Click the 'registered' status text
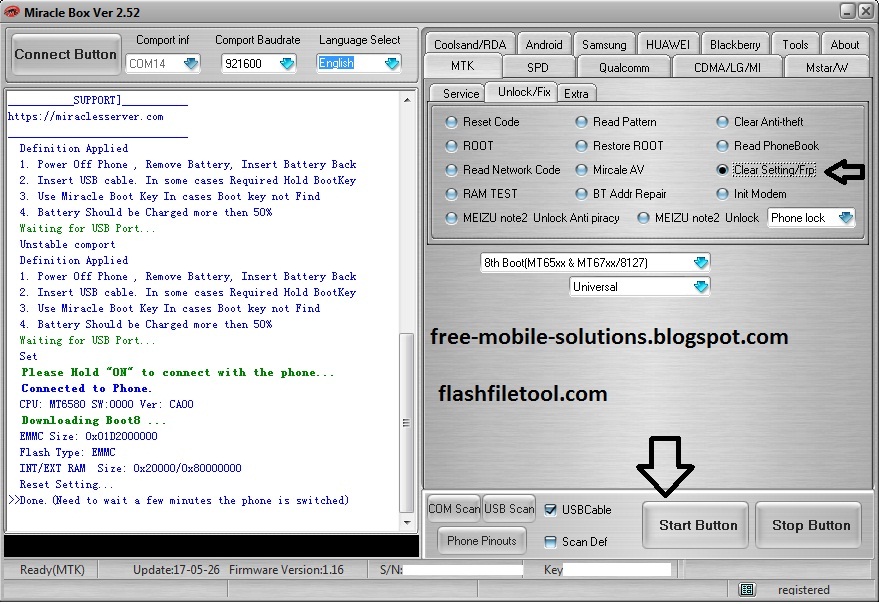Screen dimensions: 879x604 point(803,590)
